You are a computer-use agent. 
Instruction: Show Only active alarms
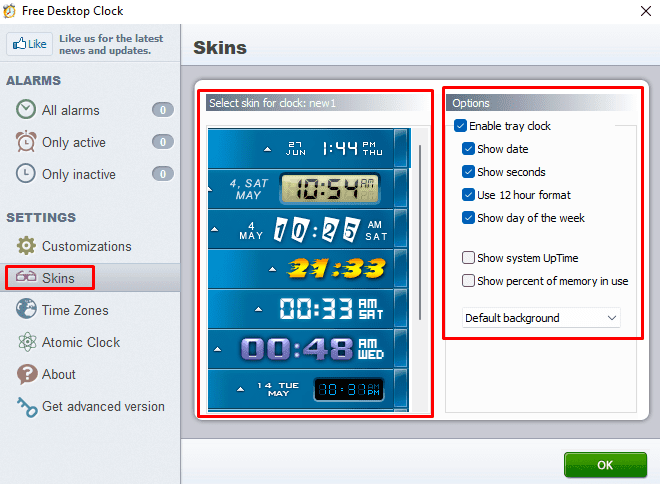tap(74, 142)
